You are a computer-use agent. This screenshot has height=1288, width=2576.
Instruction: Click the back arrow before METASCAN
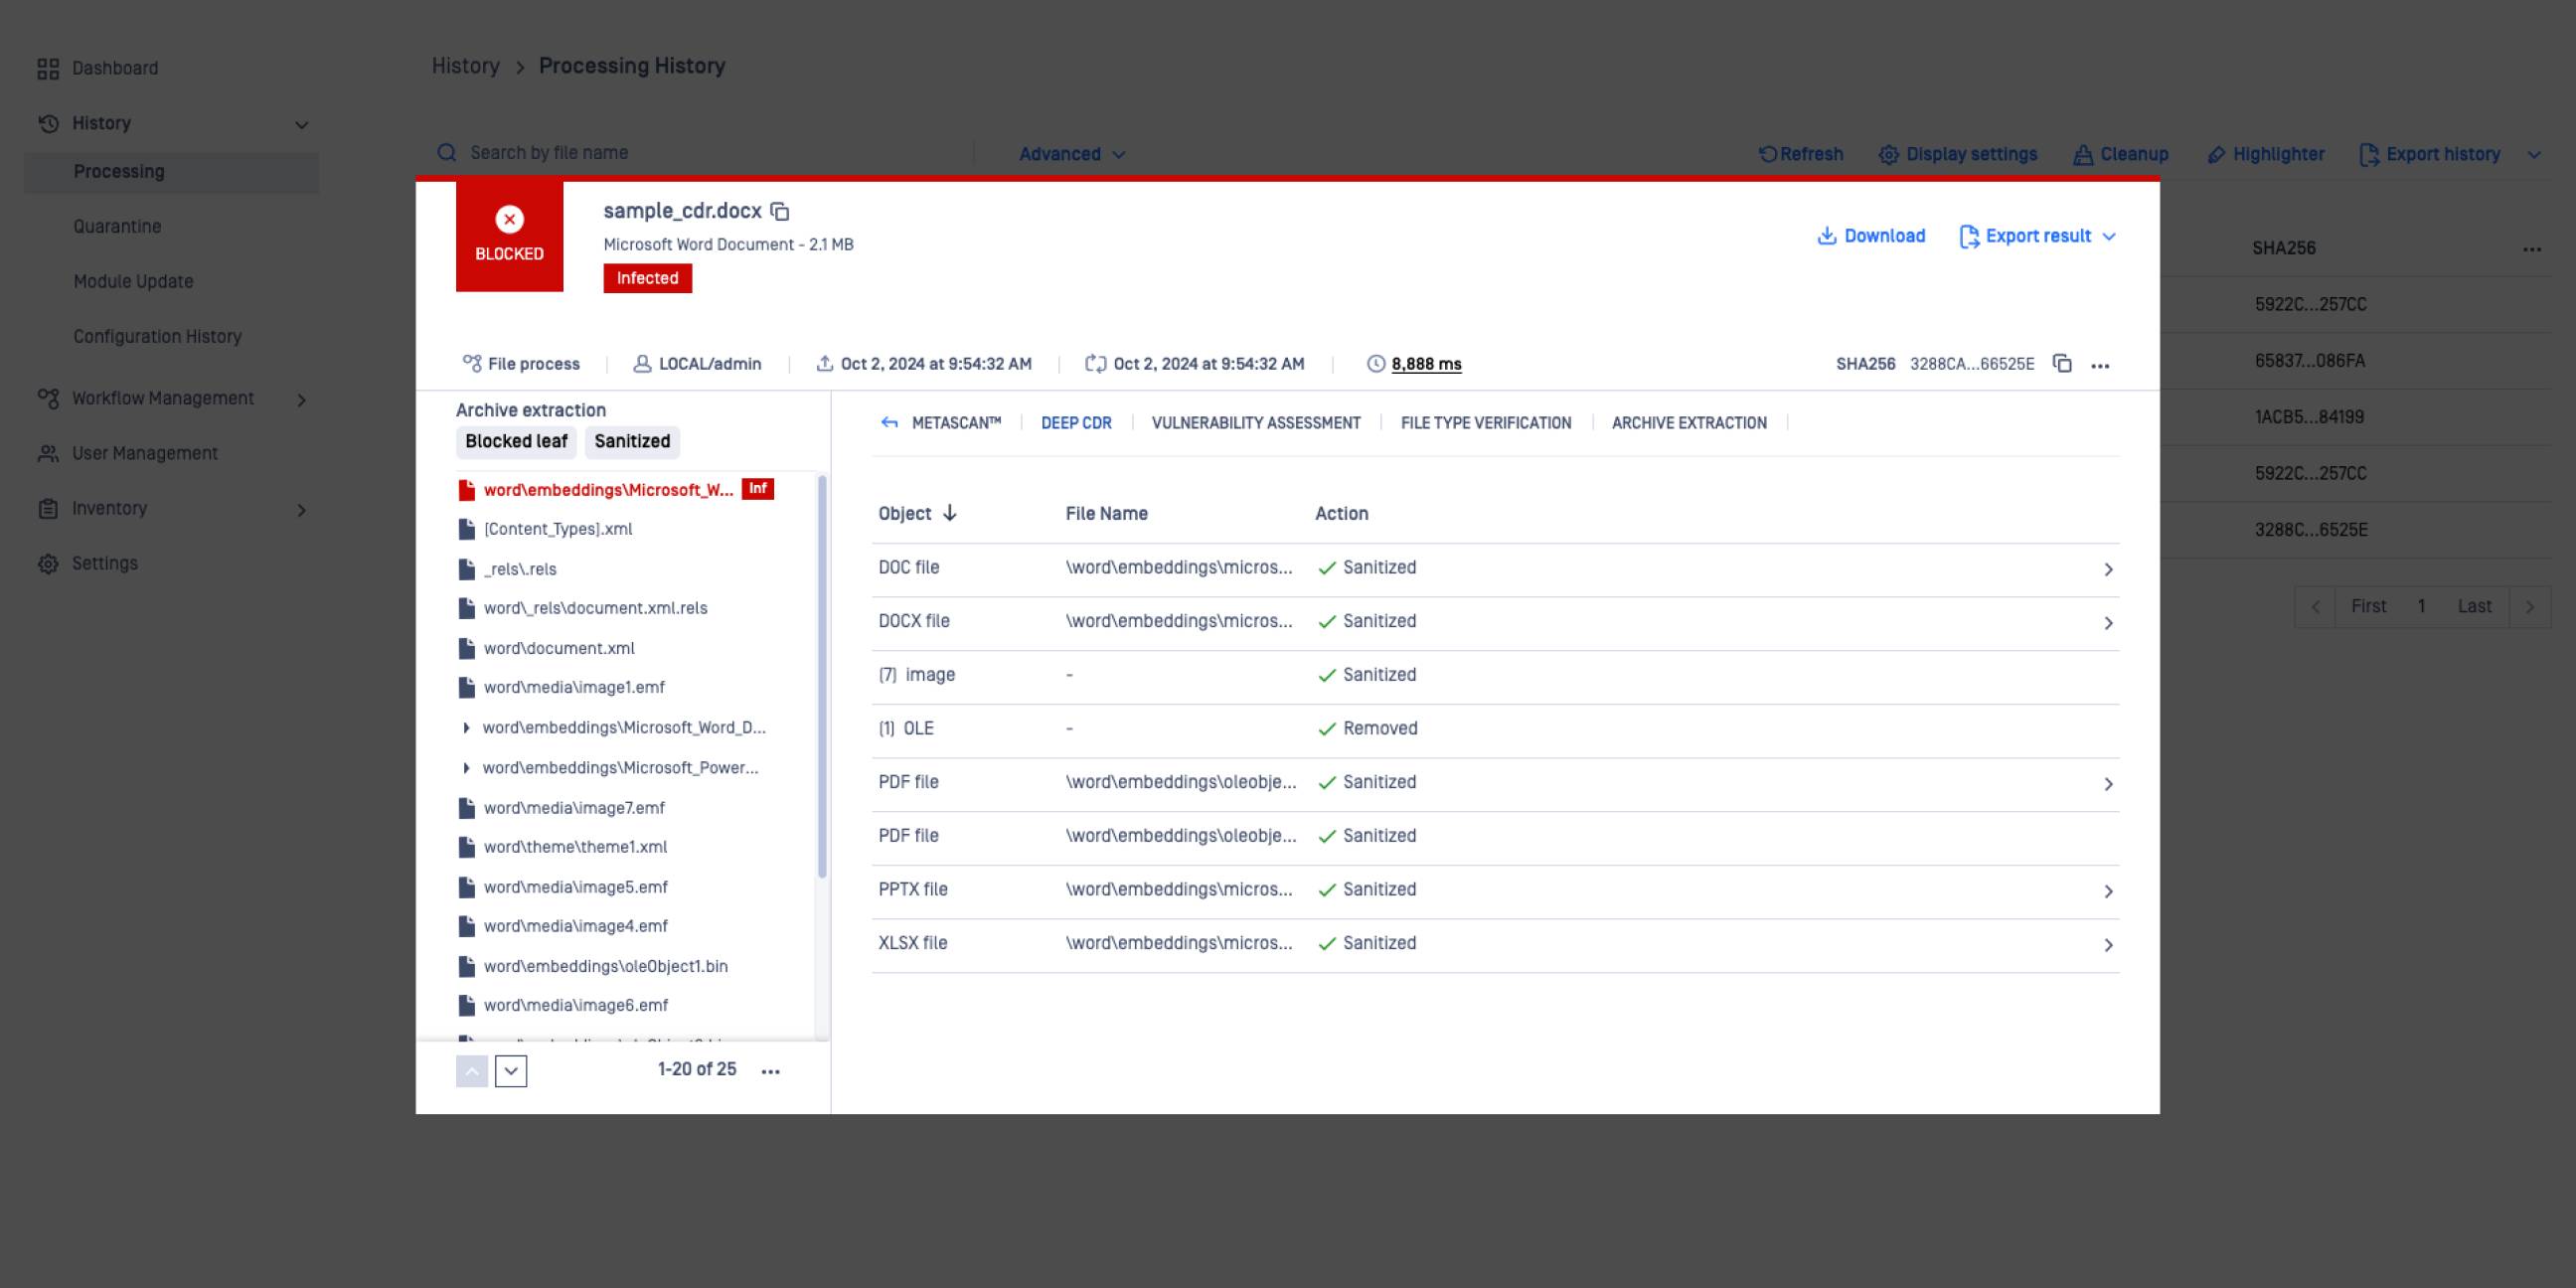pyautogui.click(x=889, y=423)
